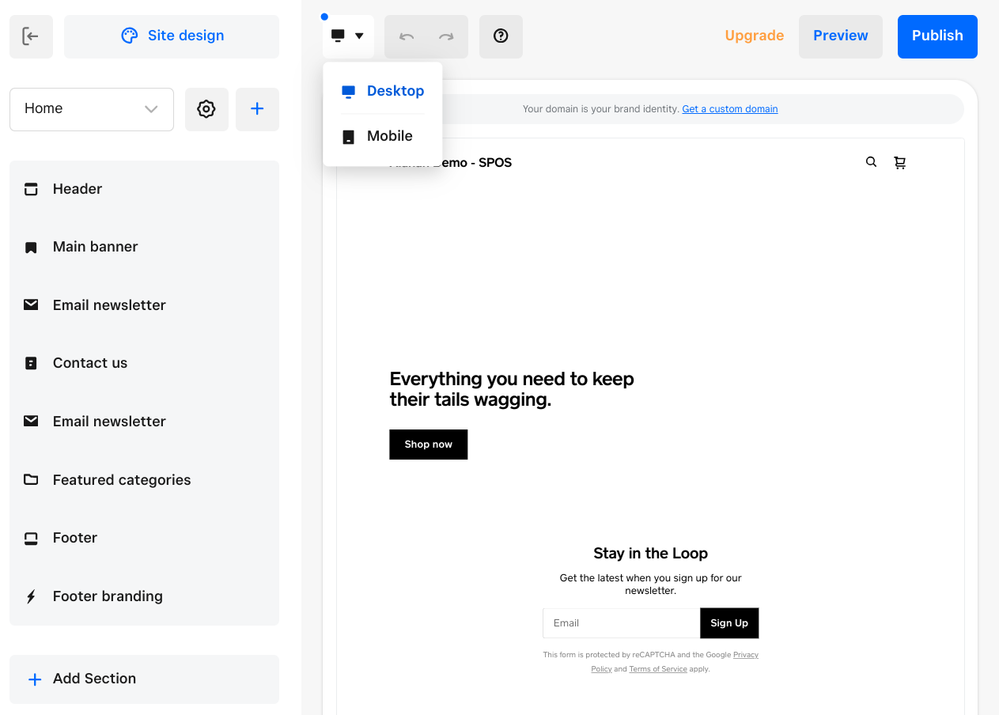Select Desktop view from the menu
This screenshot has height=715, width=999.
(383, 91)
